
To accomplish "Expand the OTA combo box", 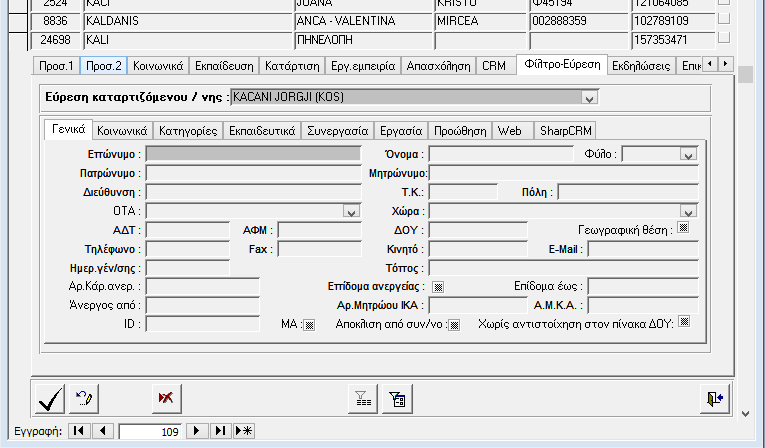I will [350, 211].
